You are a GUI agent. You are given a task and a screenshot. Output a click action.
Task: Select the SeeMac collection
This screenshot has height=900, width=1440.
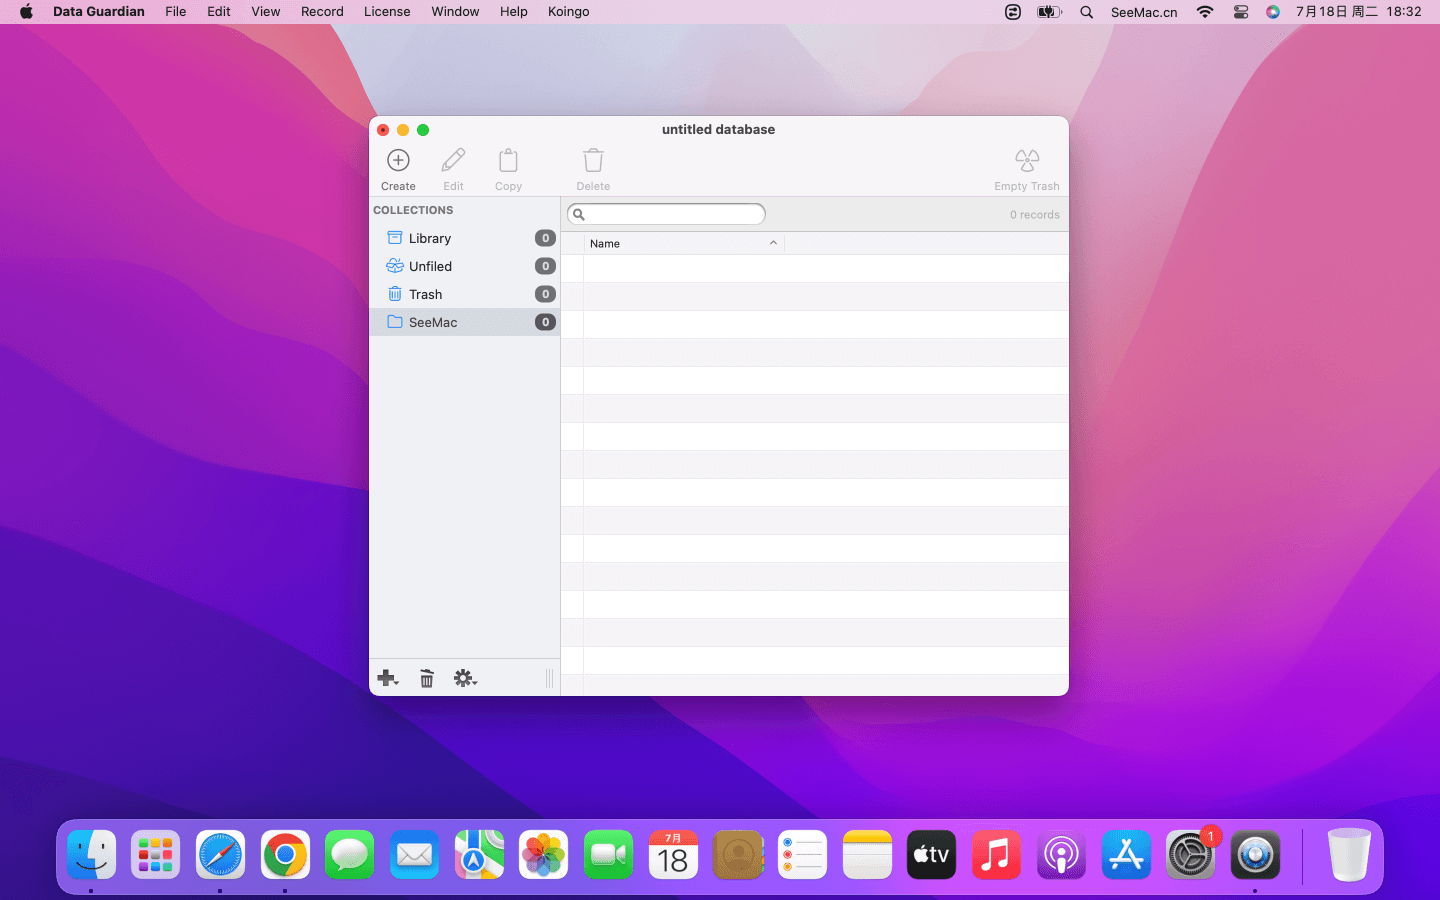tap(464, 322)
